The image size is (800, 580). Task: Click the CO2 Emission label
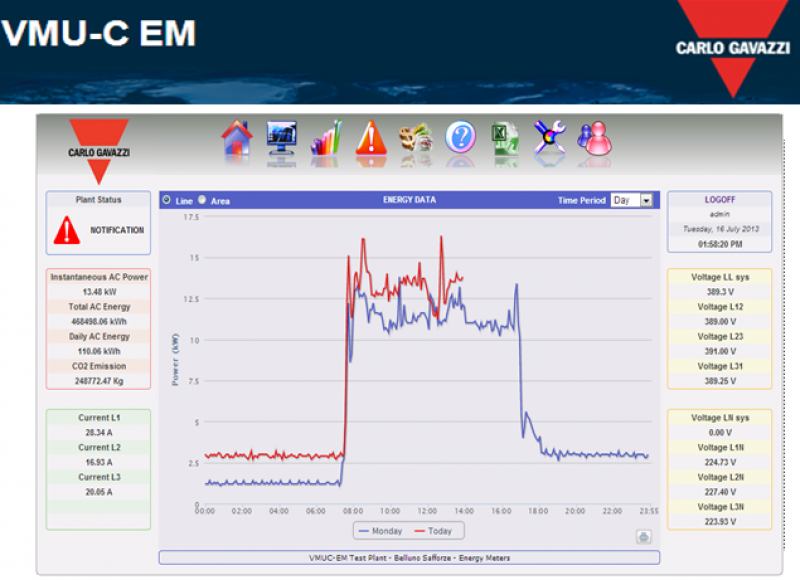point(99,366)
